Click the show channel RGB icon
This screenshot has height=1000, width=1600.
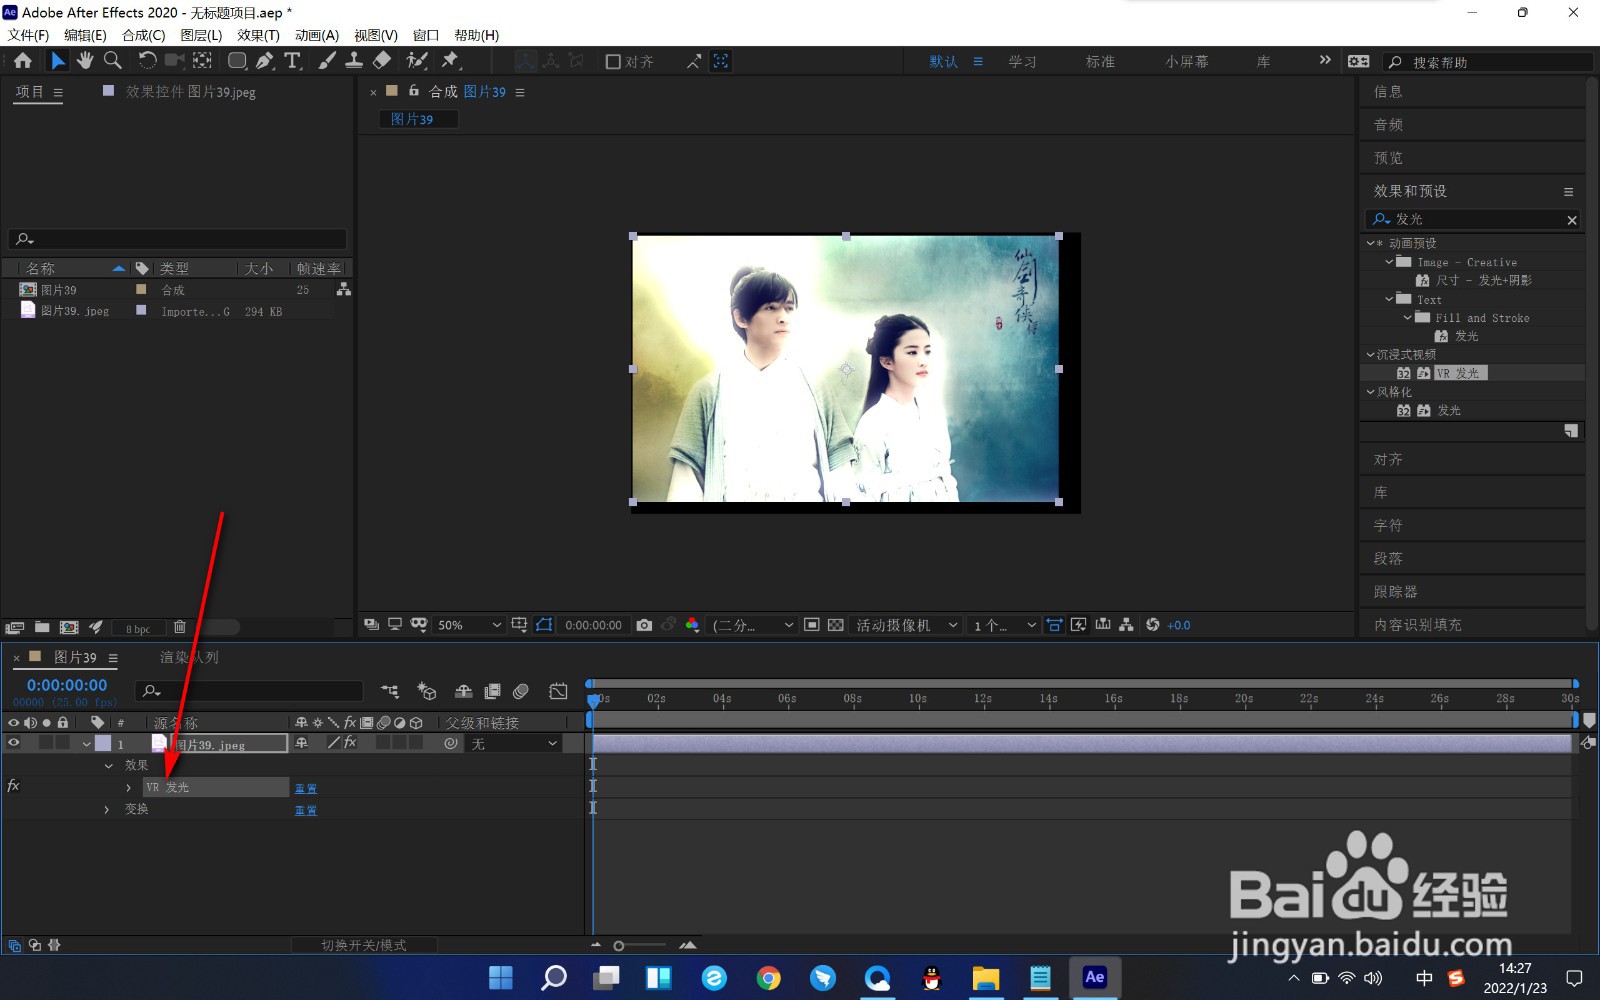(692, 625)
